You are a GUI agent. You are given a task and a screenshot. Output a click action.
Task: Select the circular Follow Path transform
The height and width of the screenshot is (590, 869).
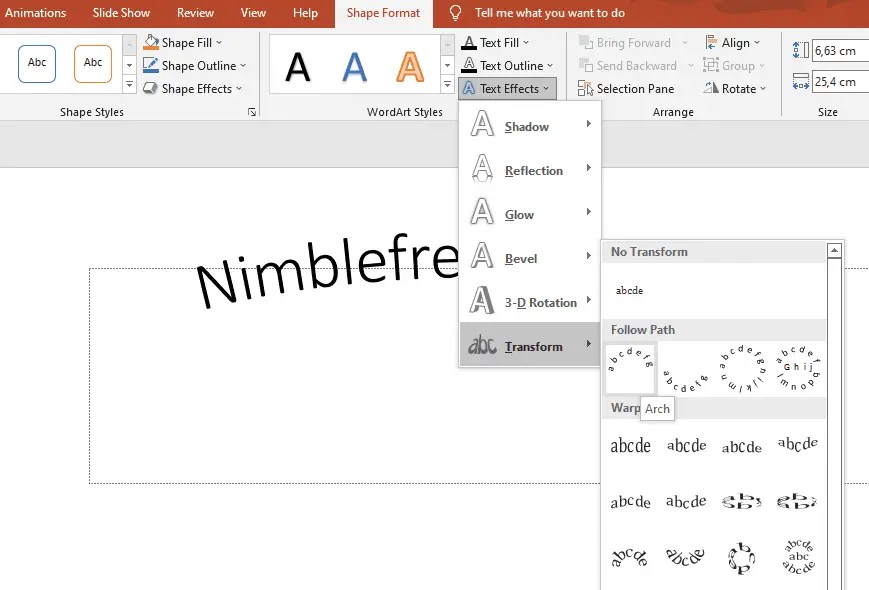coord(740,367)
